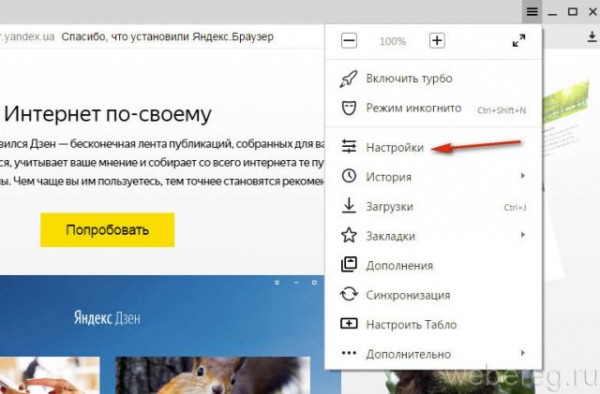This screenshot has height=394, width=600.
Task: Click the 100% zoom value
Action: (393, 41)
